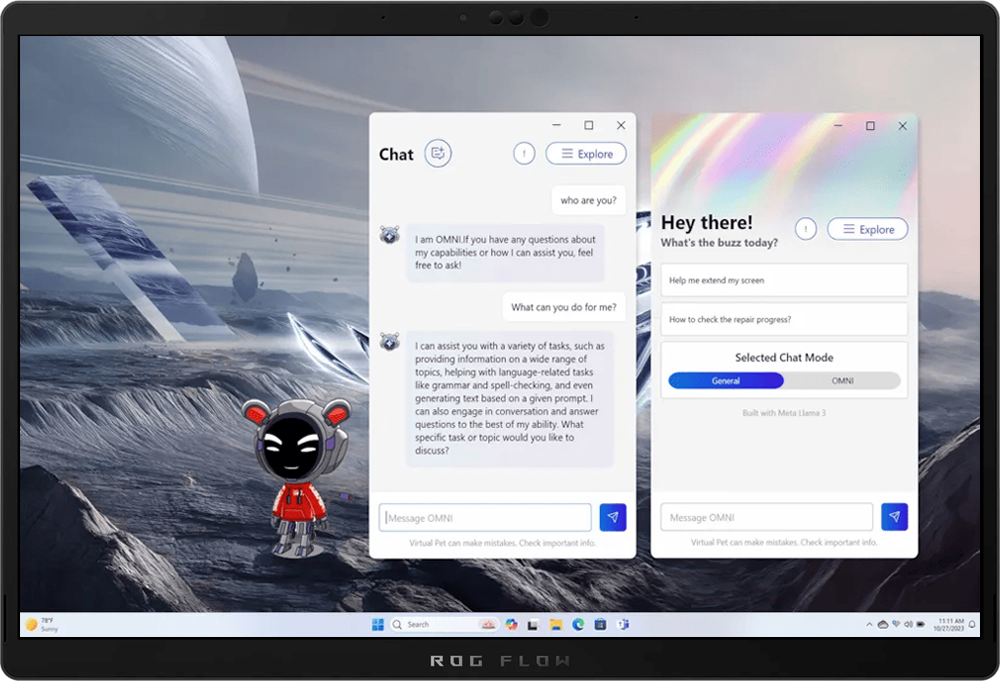Minimize the Chat window
The height and width of the screenshot is (682, 1000).
[556, 125]
